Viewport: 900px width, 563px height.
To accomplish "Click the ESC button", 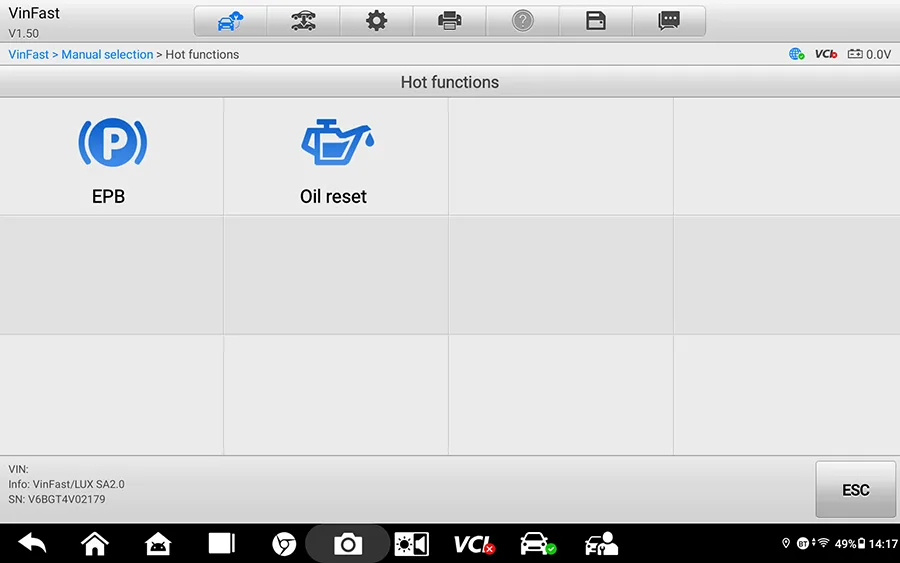I will tap(855, 490).
